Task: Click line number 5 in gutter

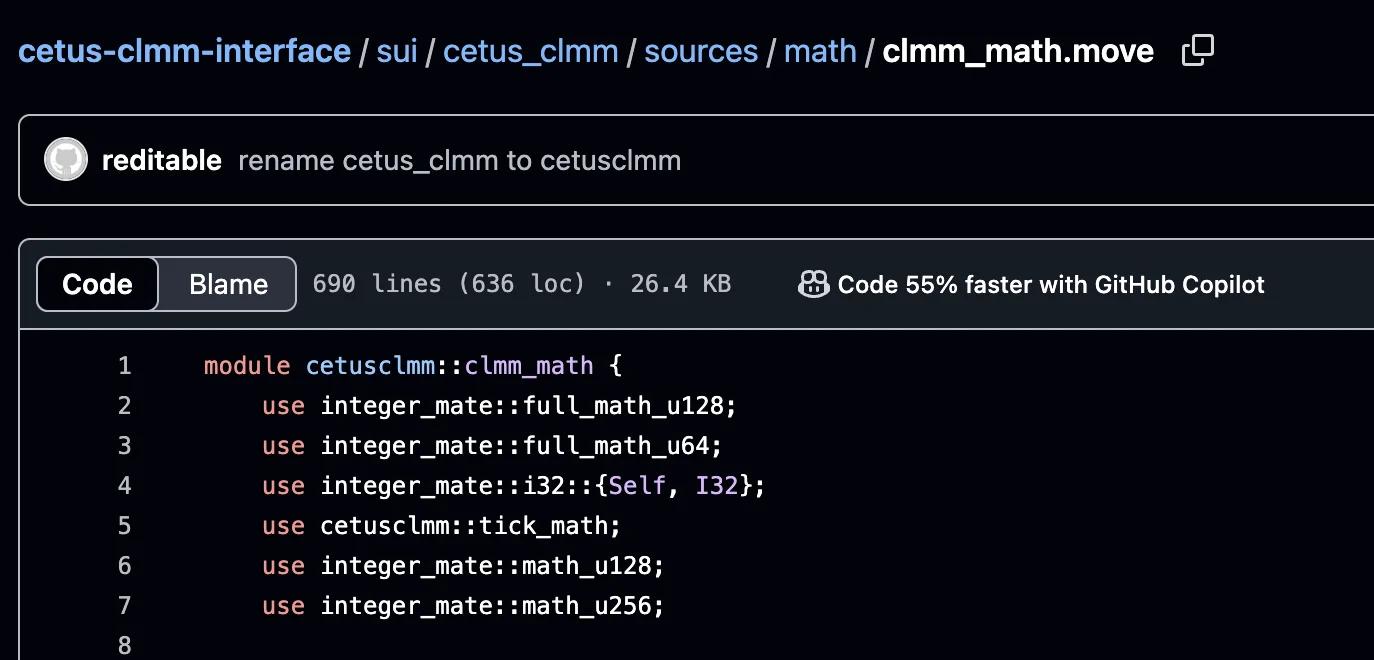Action: 124,526
